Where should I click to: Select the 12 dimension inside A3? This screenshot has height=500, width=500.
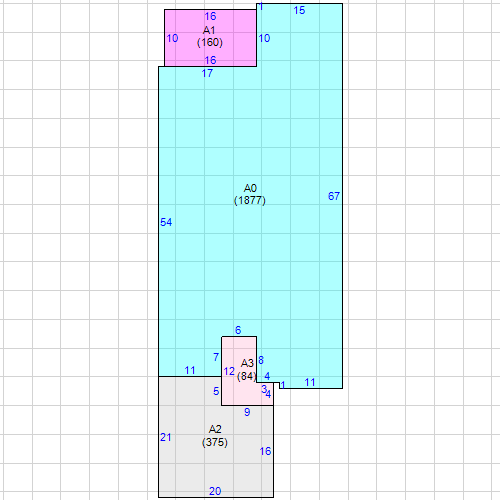[x=229, y=371]
